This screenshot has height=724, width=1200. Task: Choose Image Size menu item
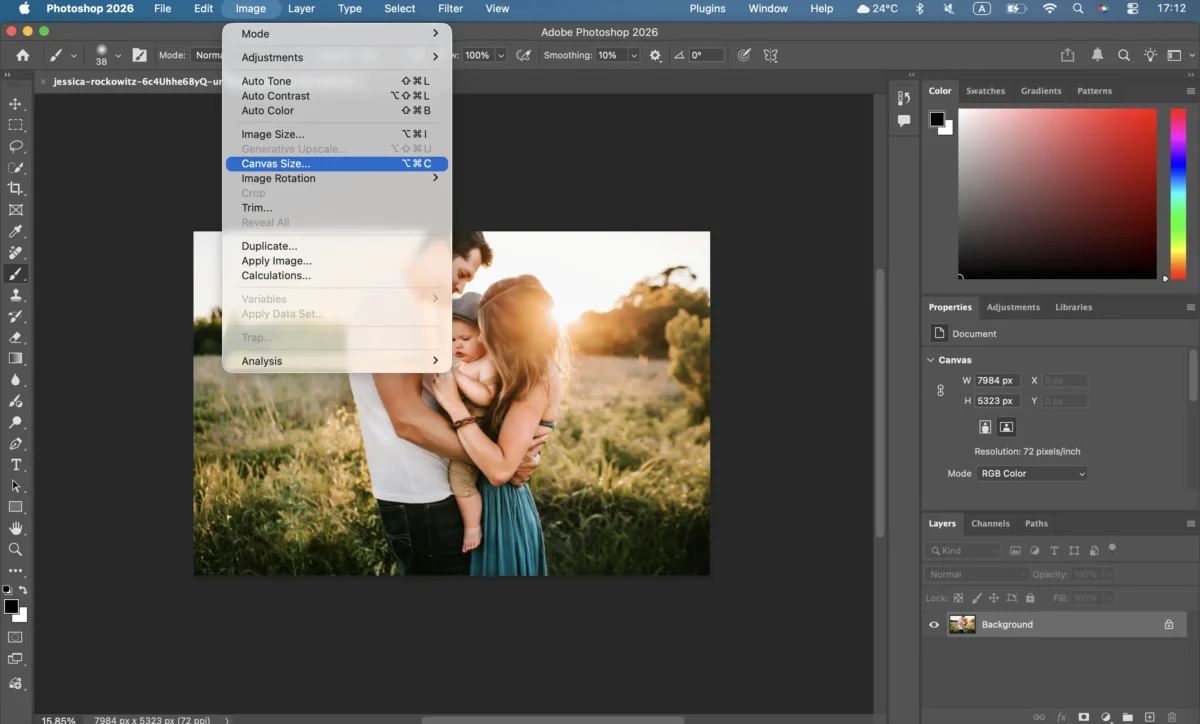[x=337, y=134]
